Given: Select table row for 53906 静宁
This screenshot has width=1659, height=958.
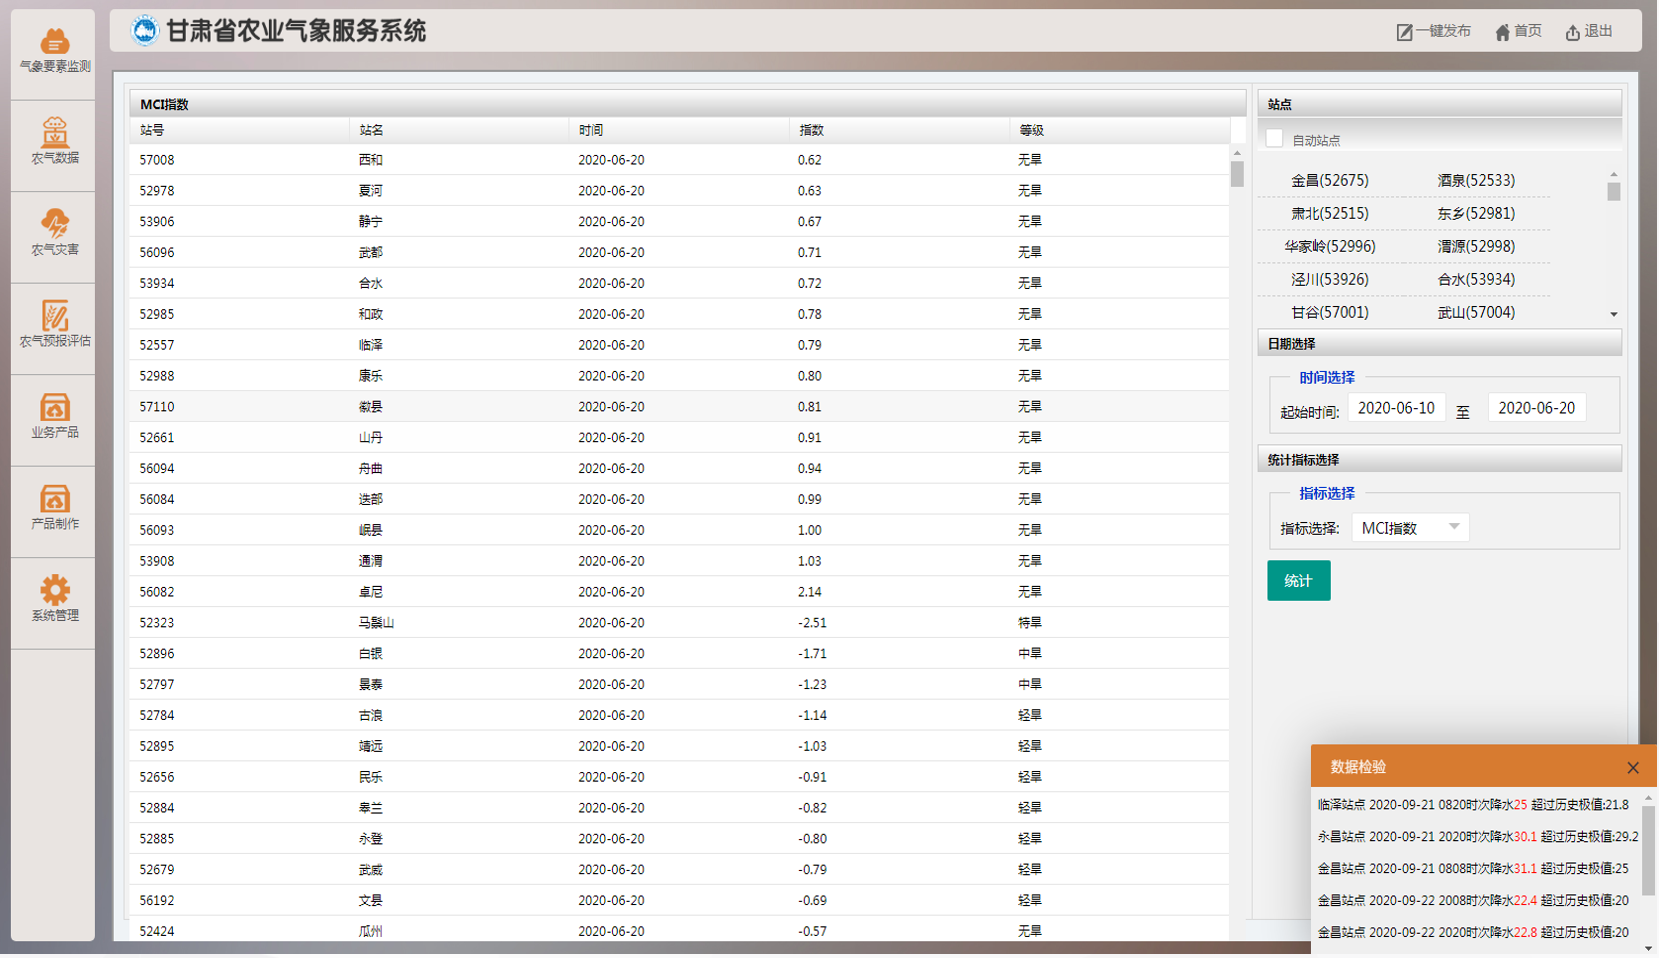Looking at the screenshot, I should coord(679,222).
